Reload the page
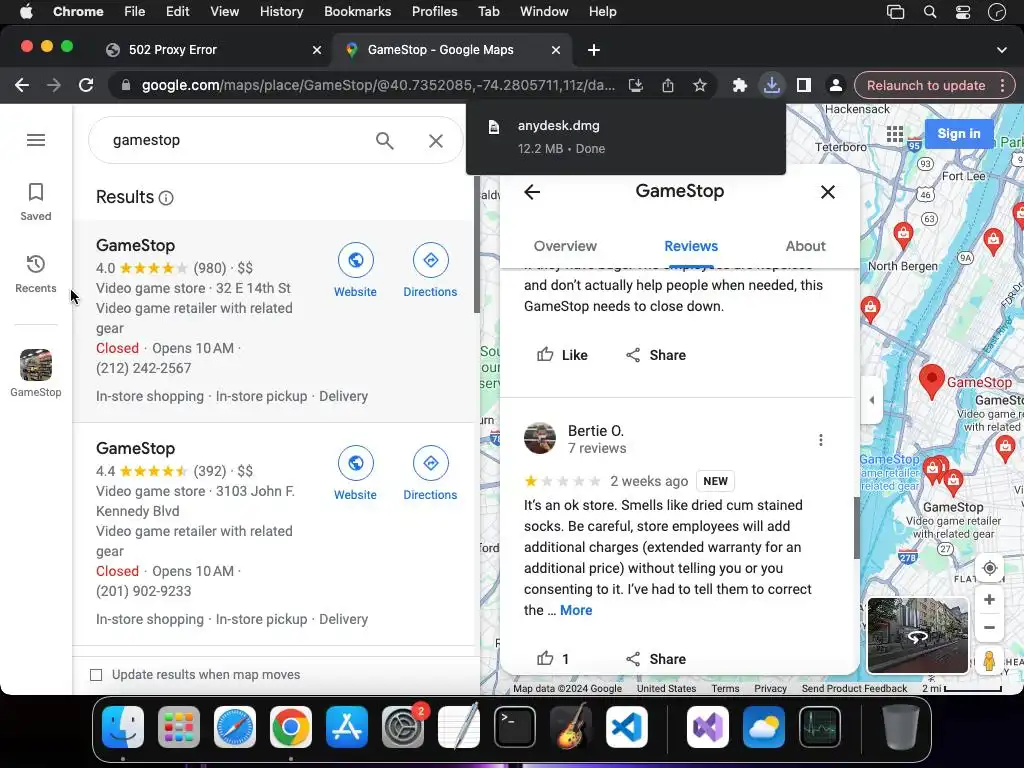This screenshot has width=1024, height=768. 86,86
